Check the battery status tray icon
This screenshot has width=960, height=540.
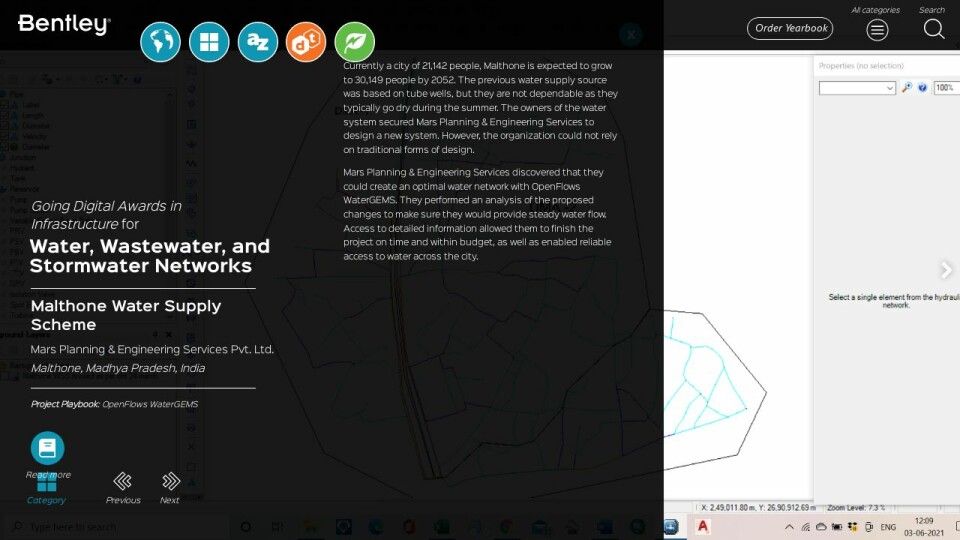pyautogui.click(x=836, y=527)
